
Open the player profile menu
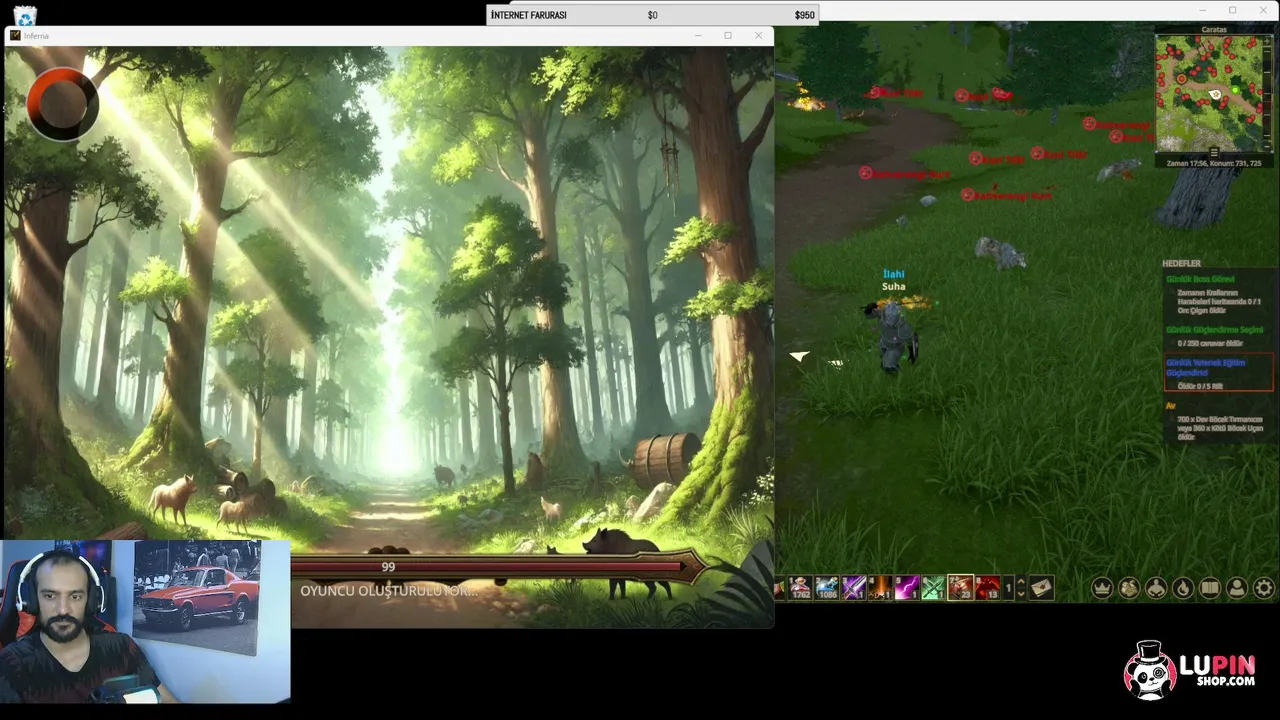point(1237,588)
